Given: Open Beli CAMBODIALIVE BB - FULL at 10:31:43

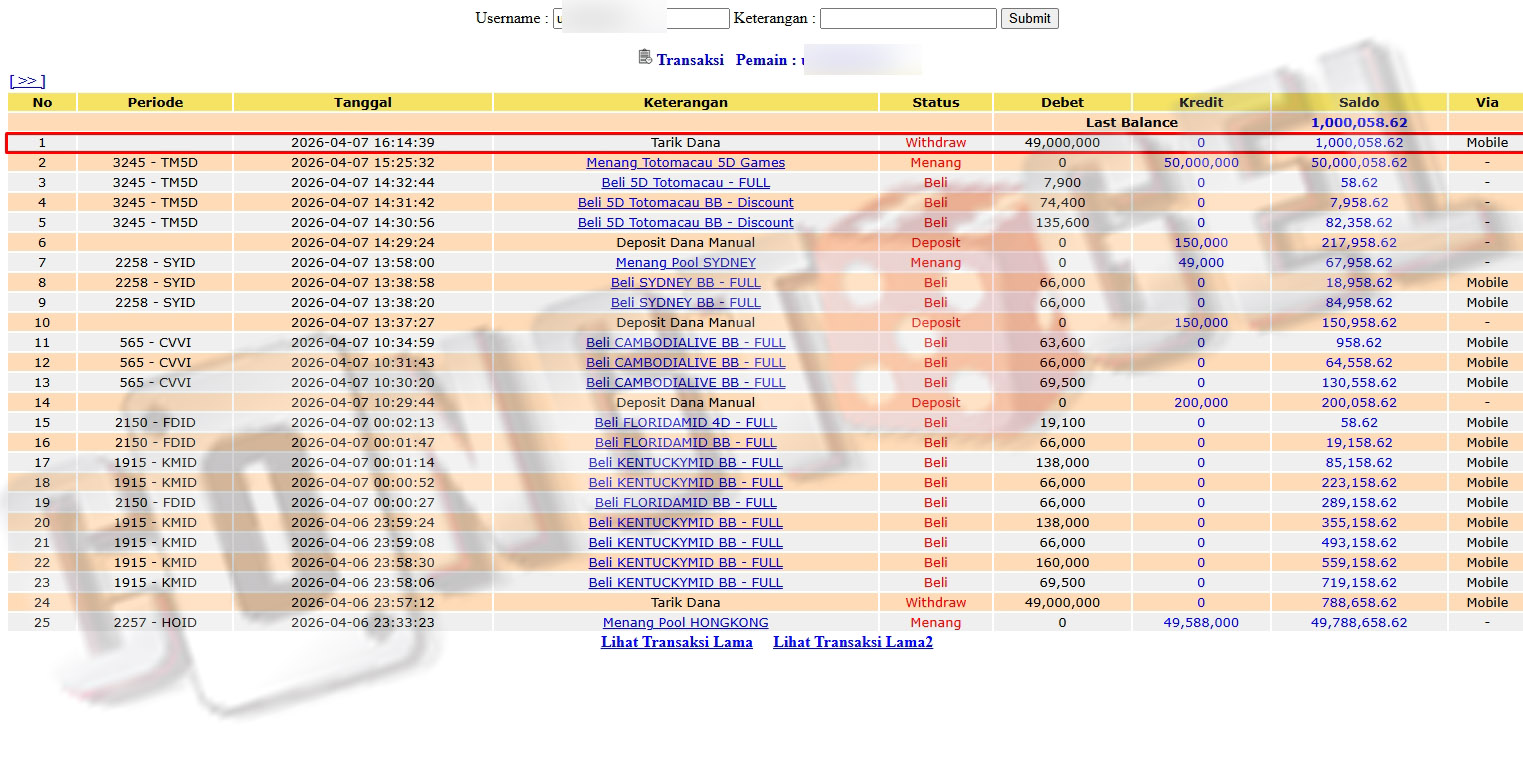Looking at the screenshot, I should [686, 363].
